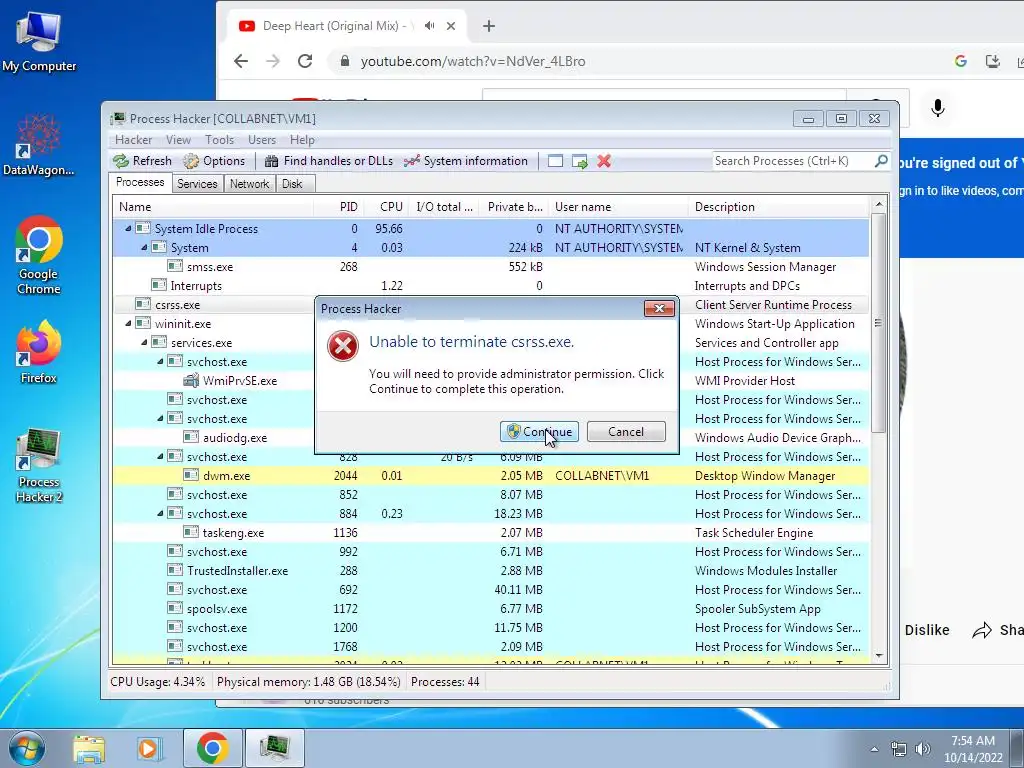This screenshot has width=1024, height=768.
Task: Collapse svchost.exe above dwm.exe
Action: pyautogui.click(x=160, y=456)
